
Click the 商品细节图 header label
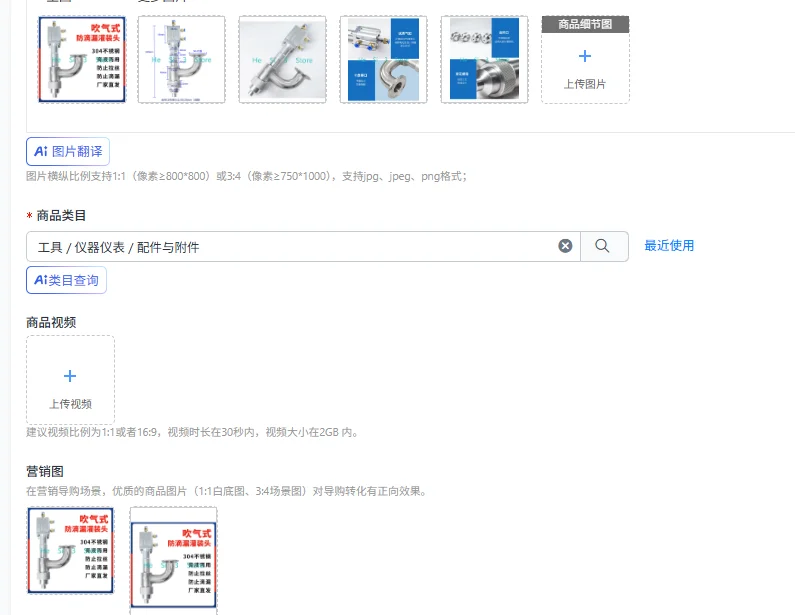(x=585, y=24)
